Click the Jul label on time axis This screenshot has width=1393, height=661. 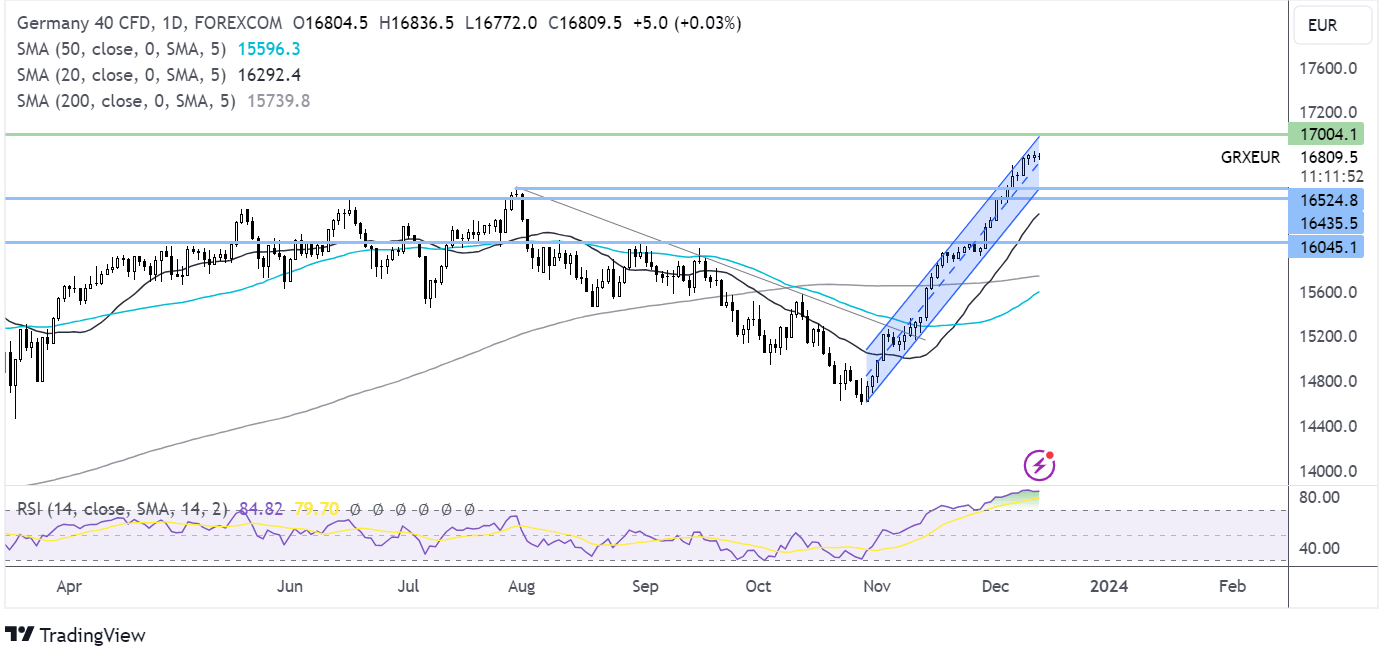click(x=407, y=587)
